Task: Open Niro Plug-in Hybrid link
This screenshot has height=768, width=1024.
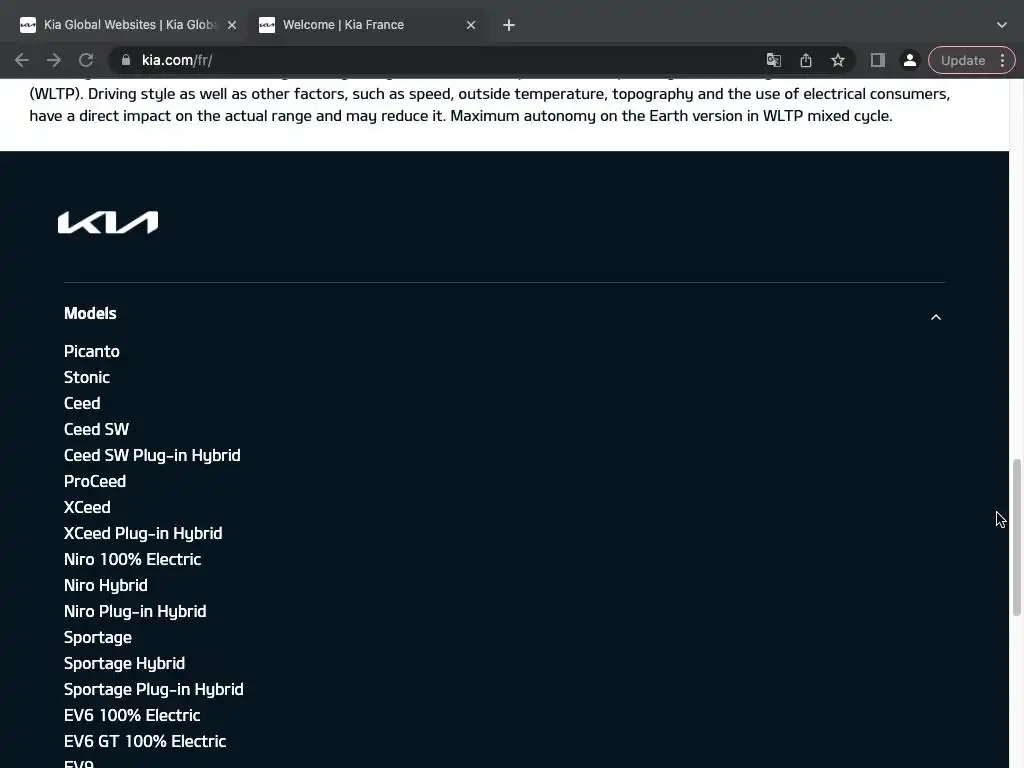Action: coord(135,612)
